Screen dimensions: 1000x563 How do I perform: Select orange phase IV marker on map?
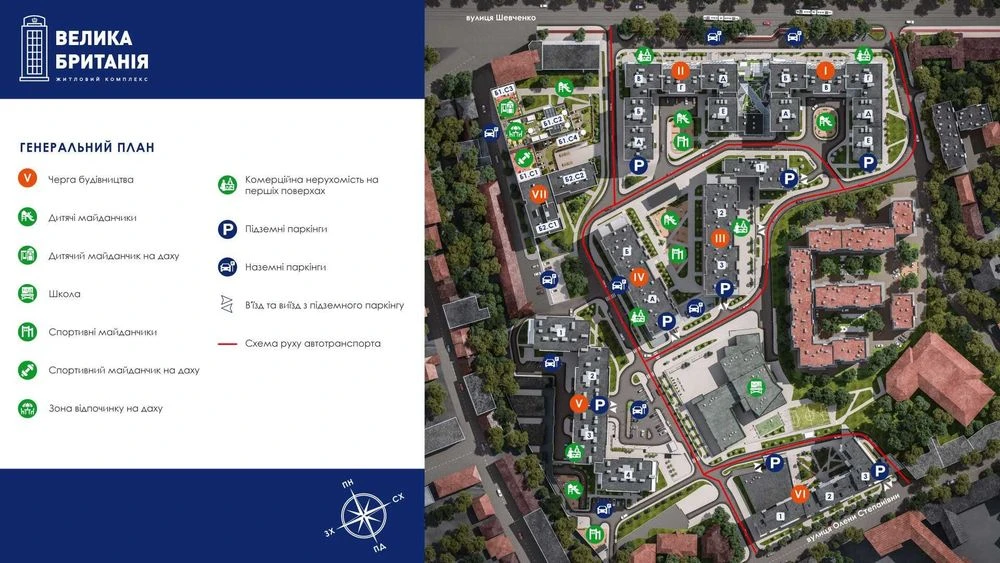[x=639, y=277]
